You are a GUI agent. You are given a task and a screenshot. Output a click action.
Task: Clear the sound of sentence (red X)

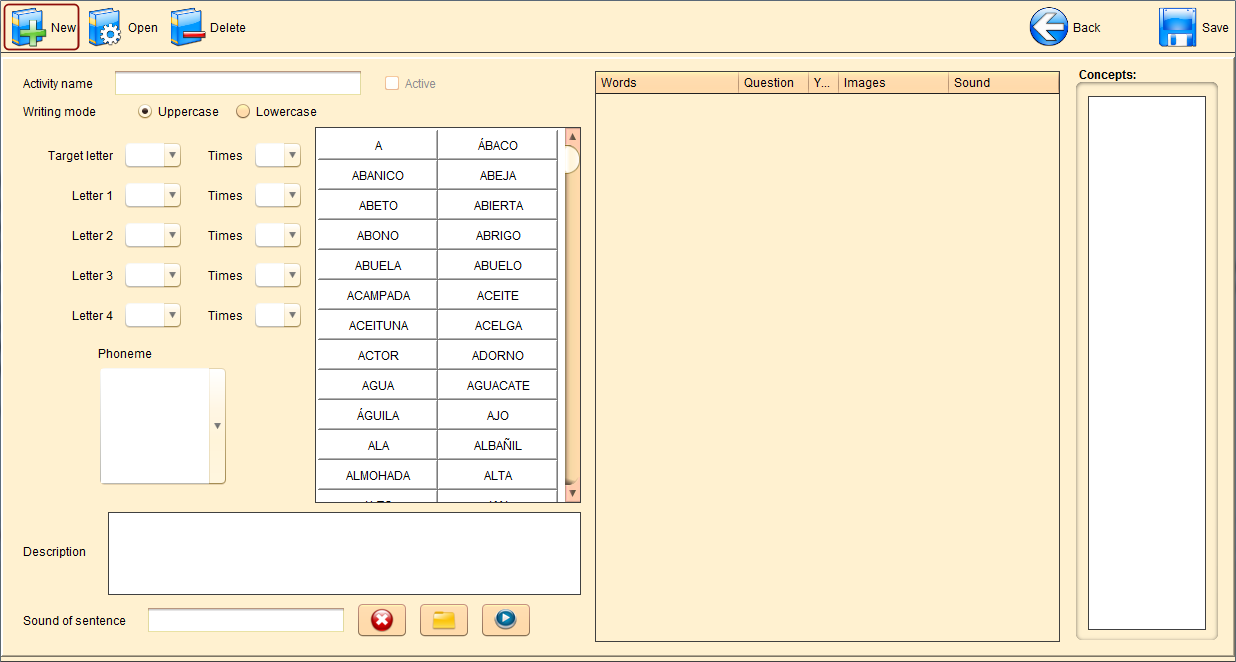click(x=382, y=620)
